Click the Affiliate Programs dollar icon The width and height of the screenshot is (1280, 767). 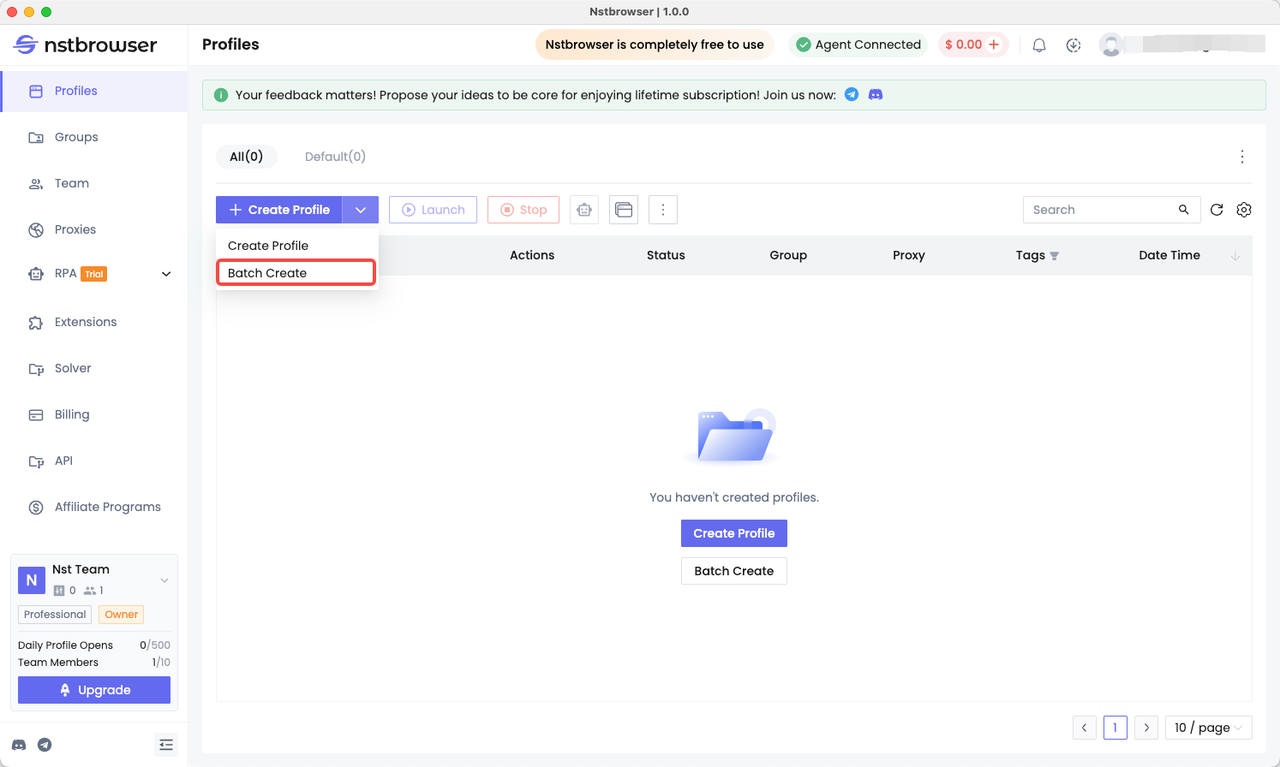(36, 507)
